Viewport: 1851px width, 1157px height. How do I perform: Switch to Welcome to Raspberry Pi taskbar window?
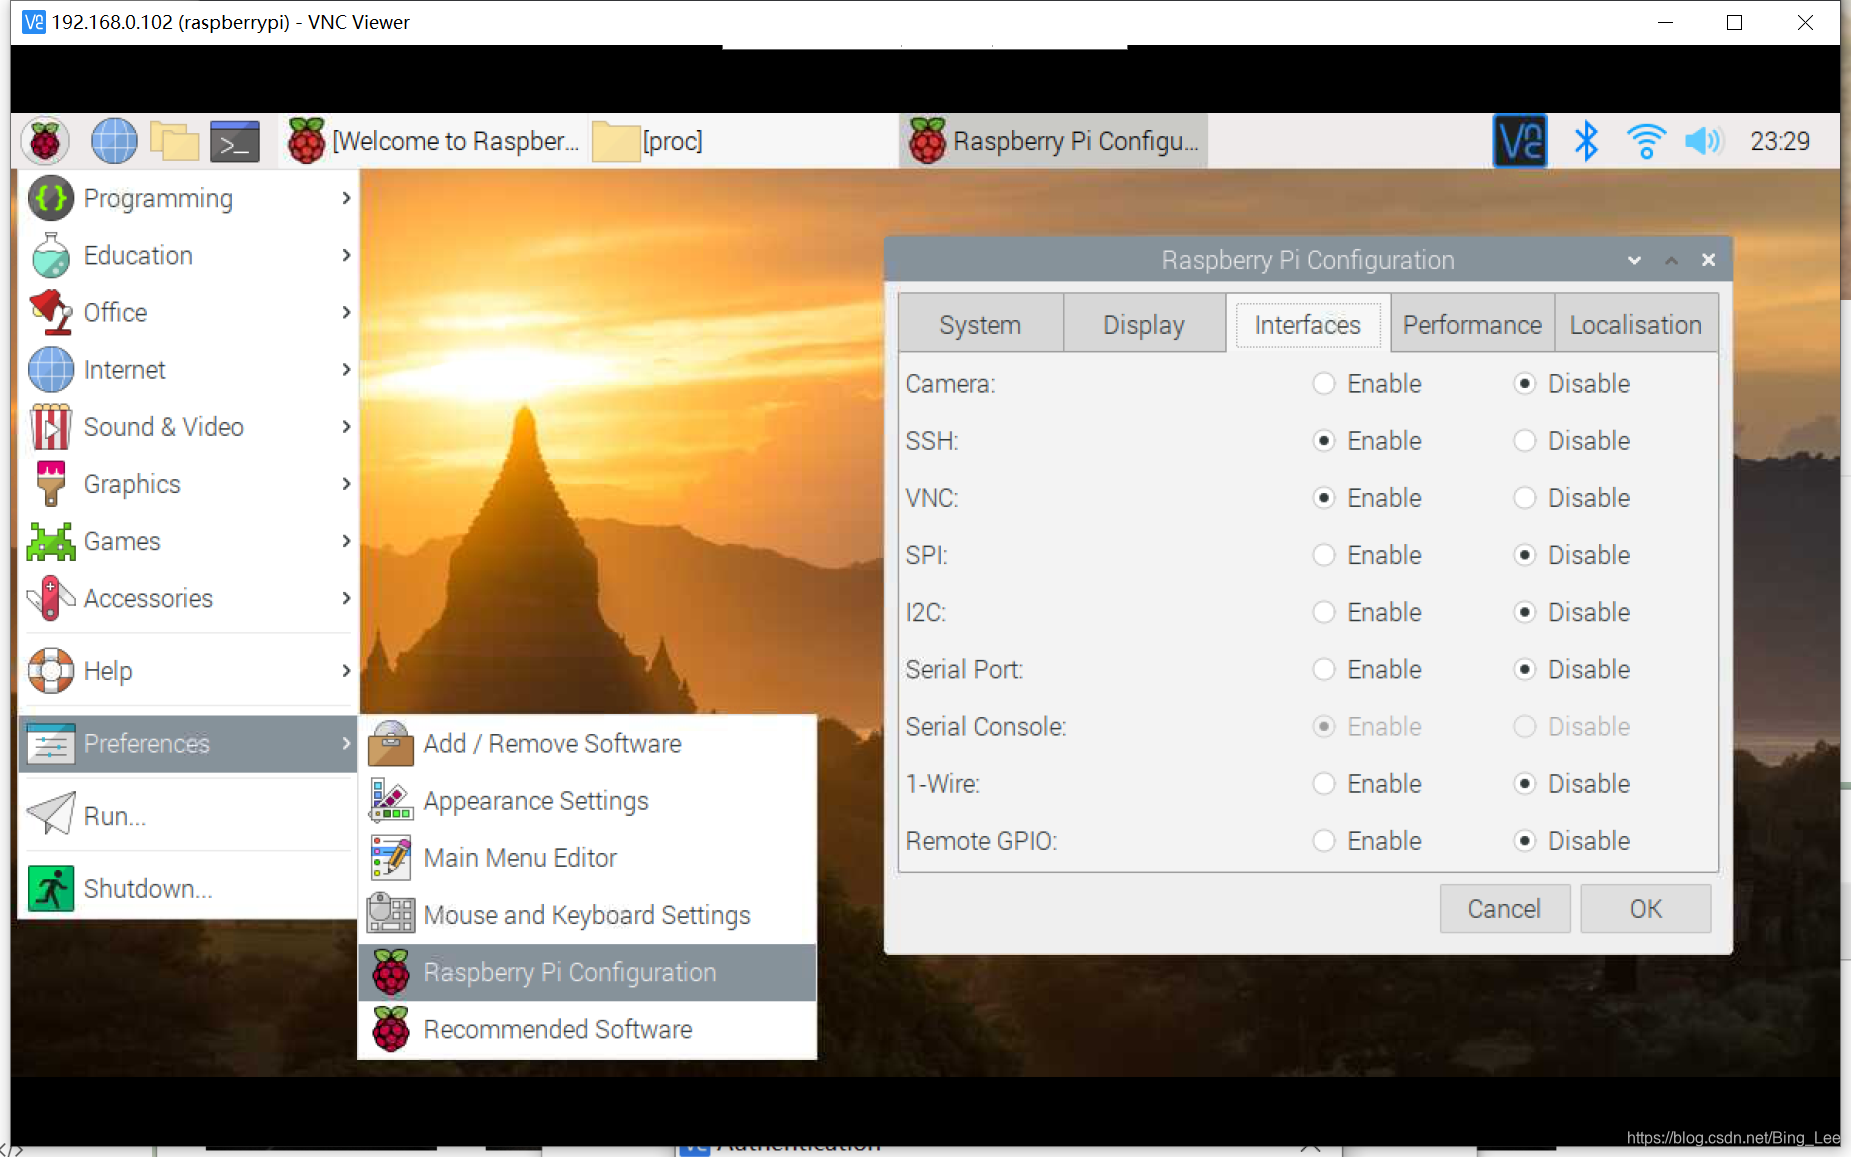(x=434, y=141)
